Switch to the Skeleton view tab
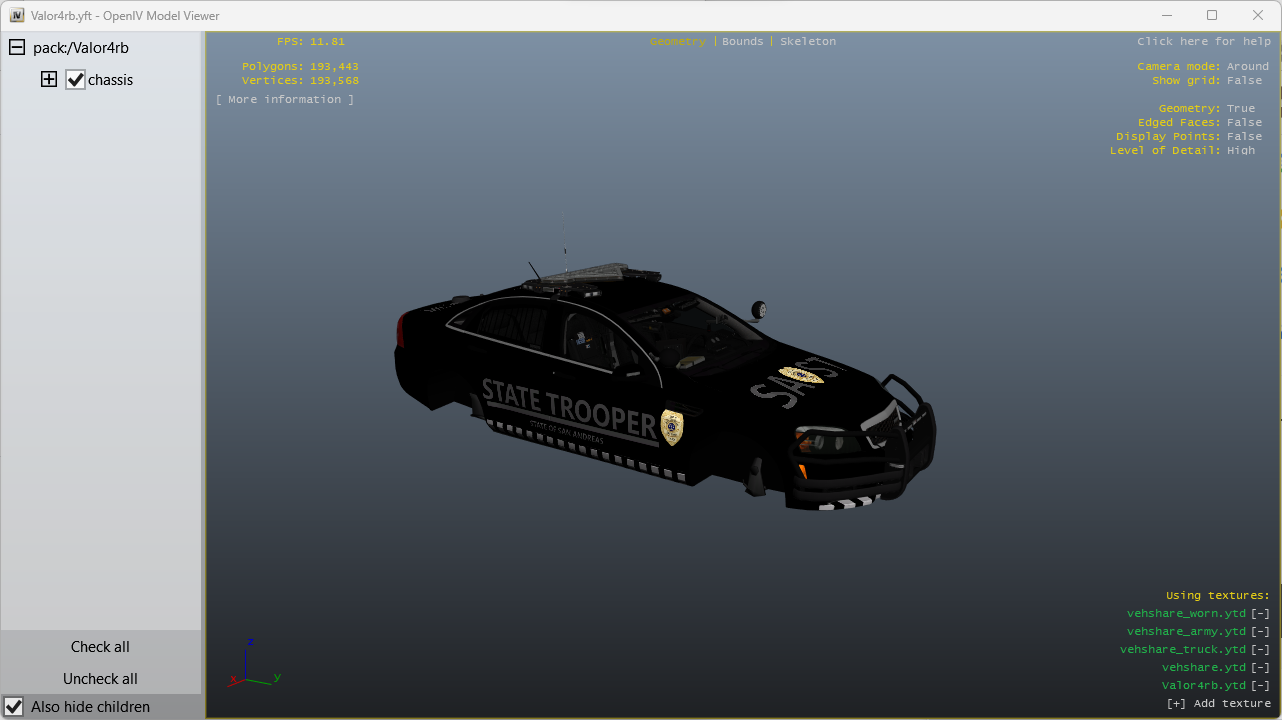Image resolution: width=1282 pixels, height=720 pixels. click(x=807, y=42)
